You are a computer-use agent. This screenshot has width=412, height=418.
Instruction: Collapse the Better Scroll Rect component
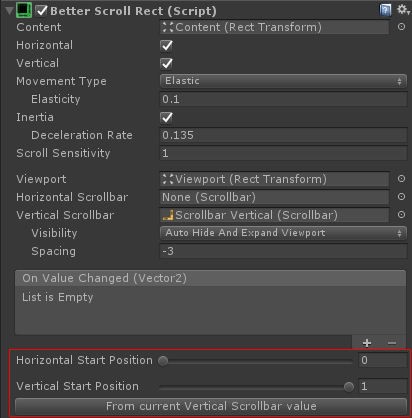(x=9, y=11)
